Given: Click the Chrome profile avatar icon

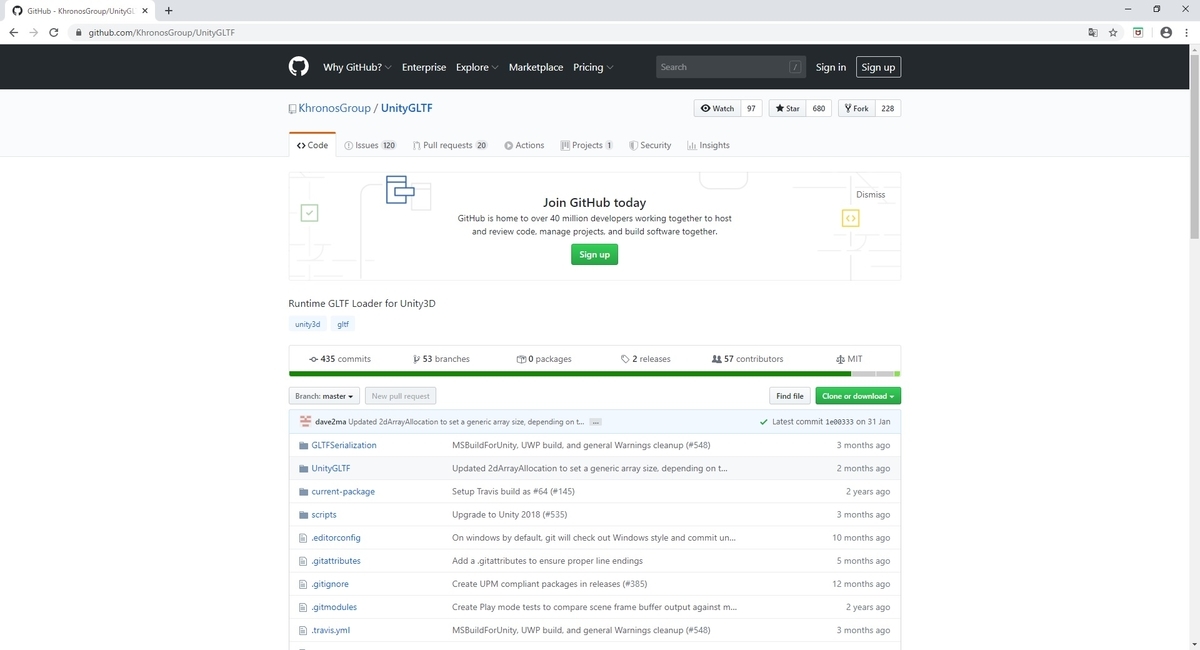Looking at the screenshot, I should [1165, 32].
